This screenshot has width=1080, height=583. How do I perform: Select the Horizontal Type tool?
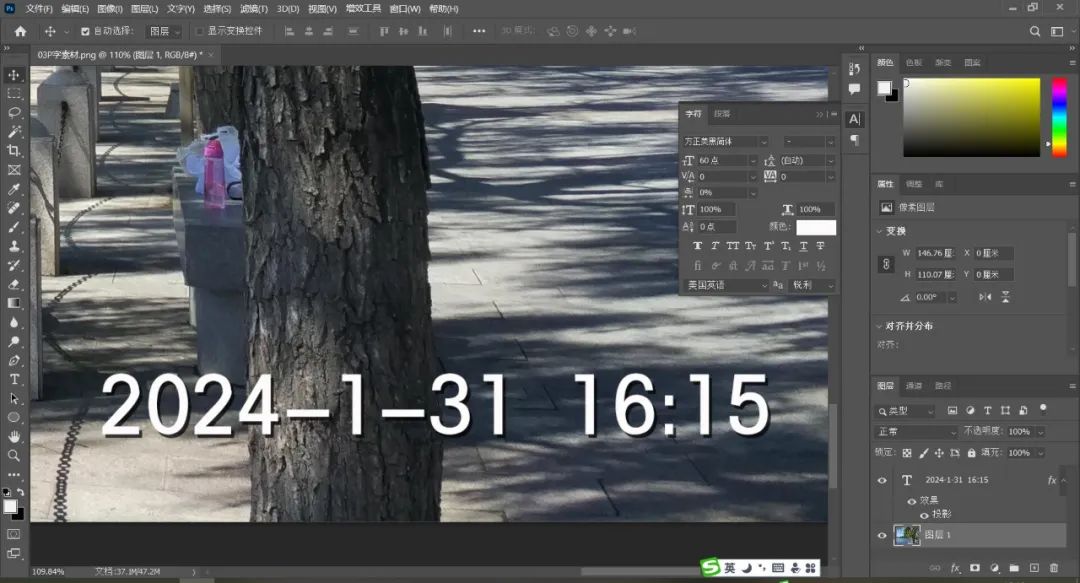coord(14,379)
